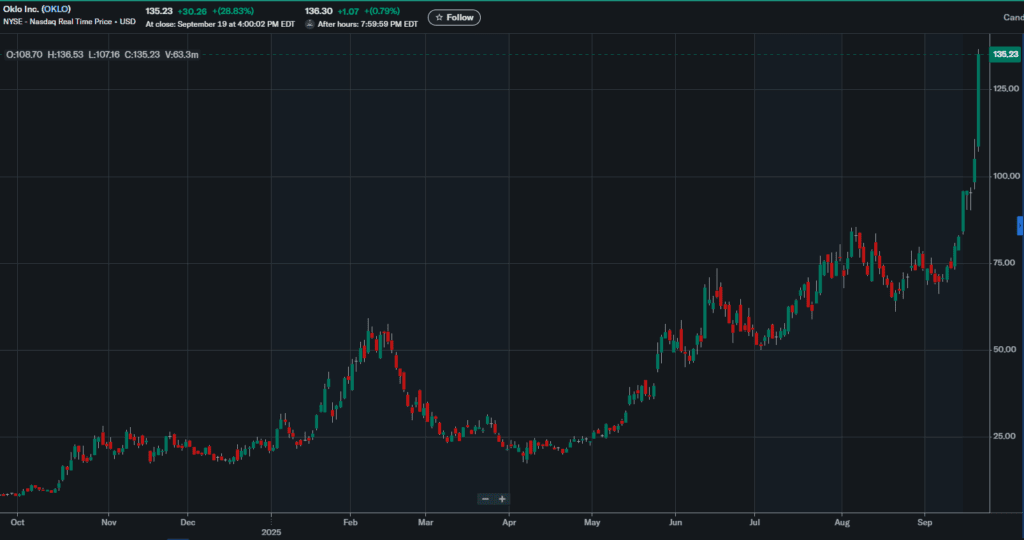Follow the Oklo Inc. stock
The height and width of the screenshot is (540, 1024).
tap(454, 17)
